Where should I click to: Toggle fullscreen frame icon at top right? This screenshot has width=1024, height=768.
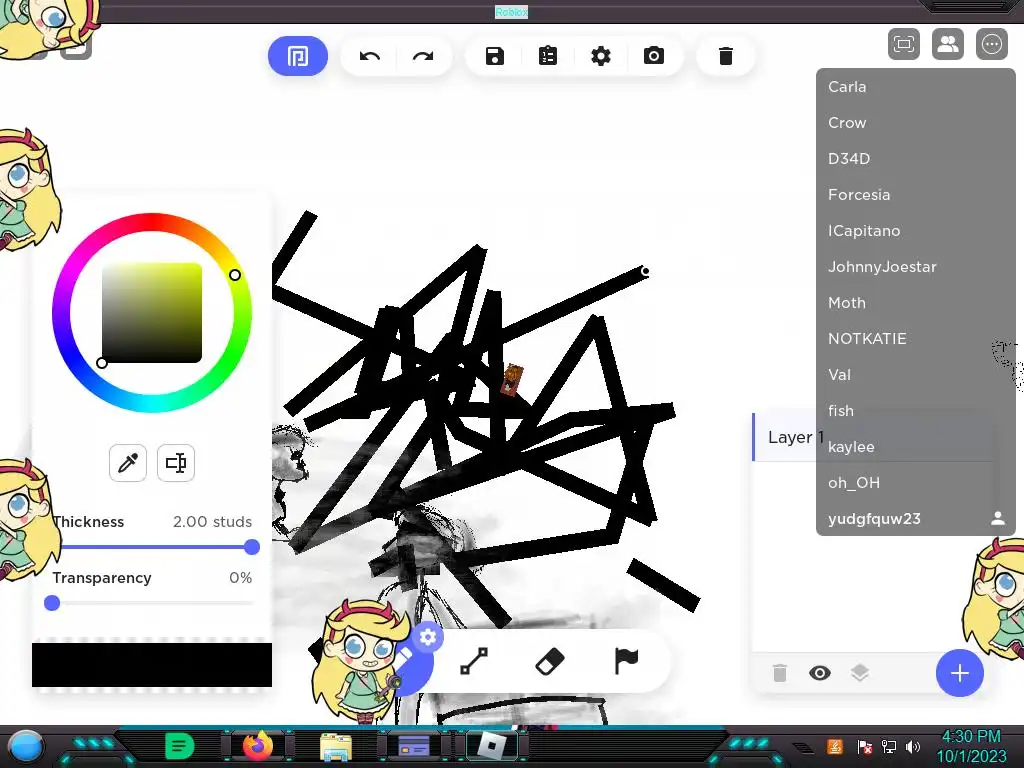click(x=904, y=44)
